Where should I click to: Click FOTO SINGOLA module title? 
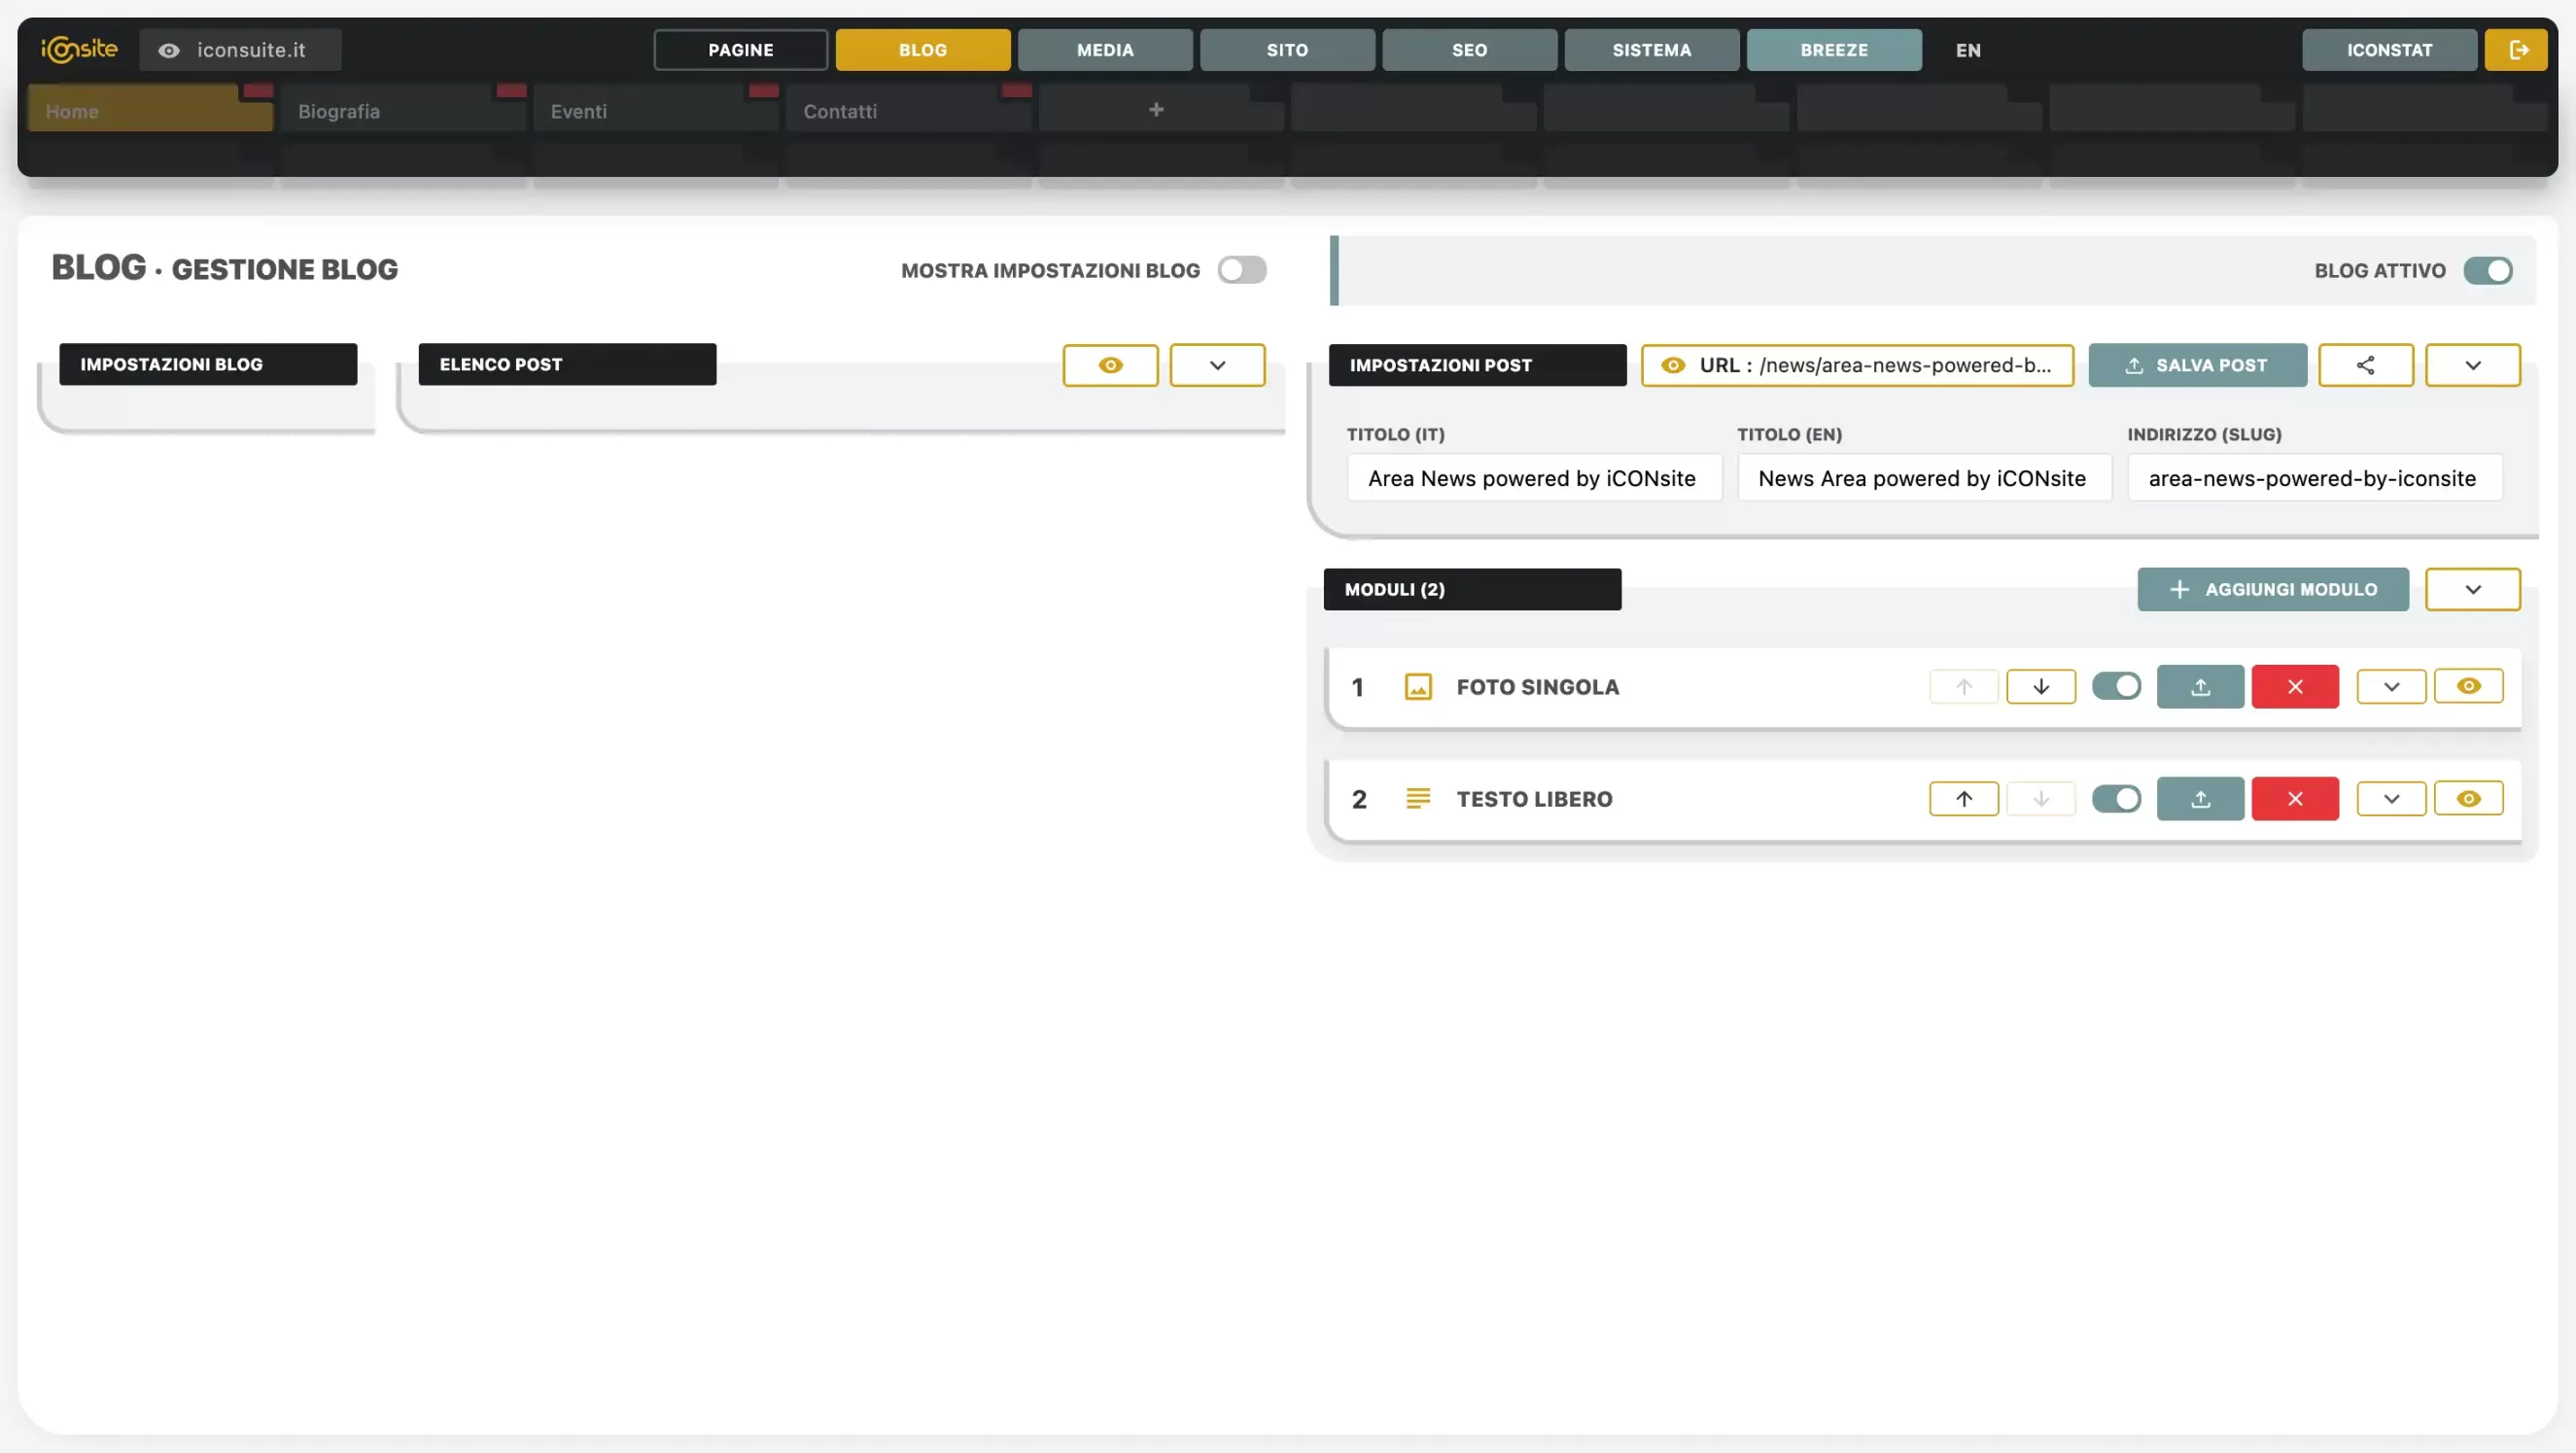pyautogui.click(x=1537, y=687)
